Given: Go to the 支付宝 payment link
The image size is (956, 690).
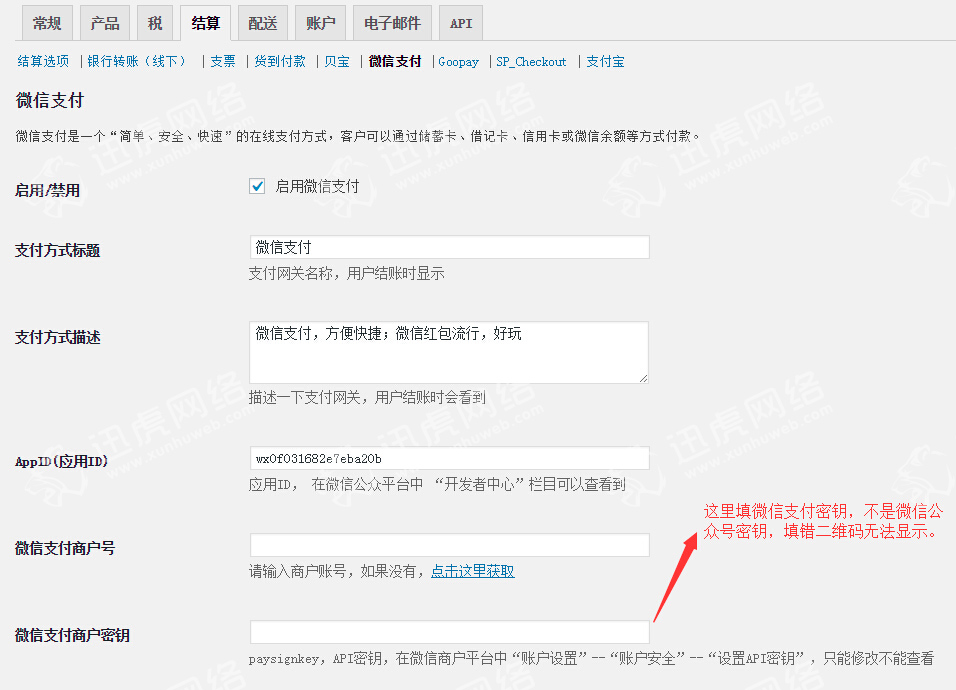Looking at the screenshot, I should (605, 61).
